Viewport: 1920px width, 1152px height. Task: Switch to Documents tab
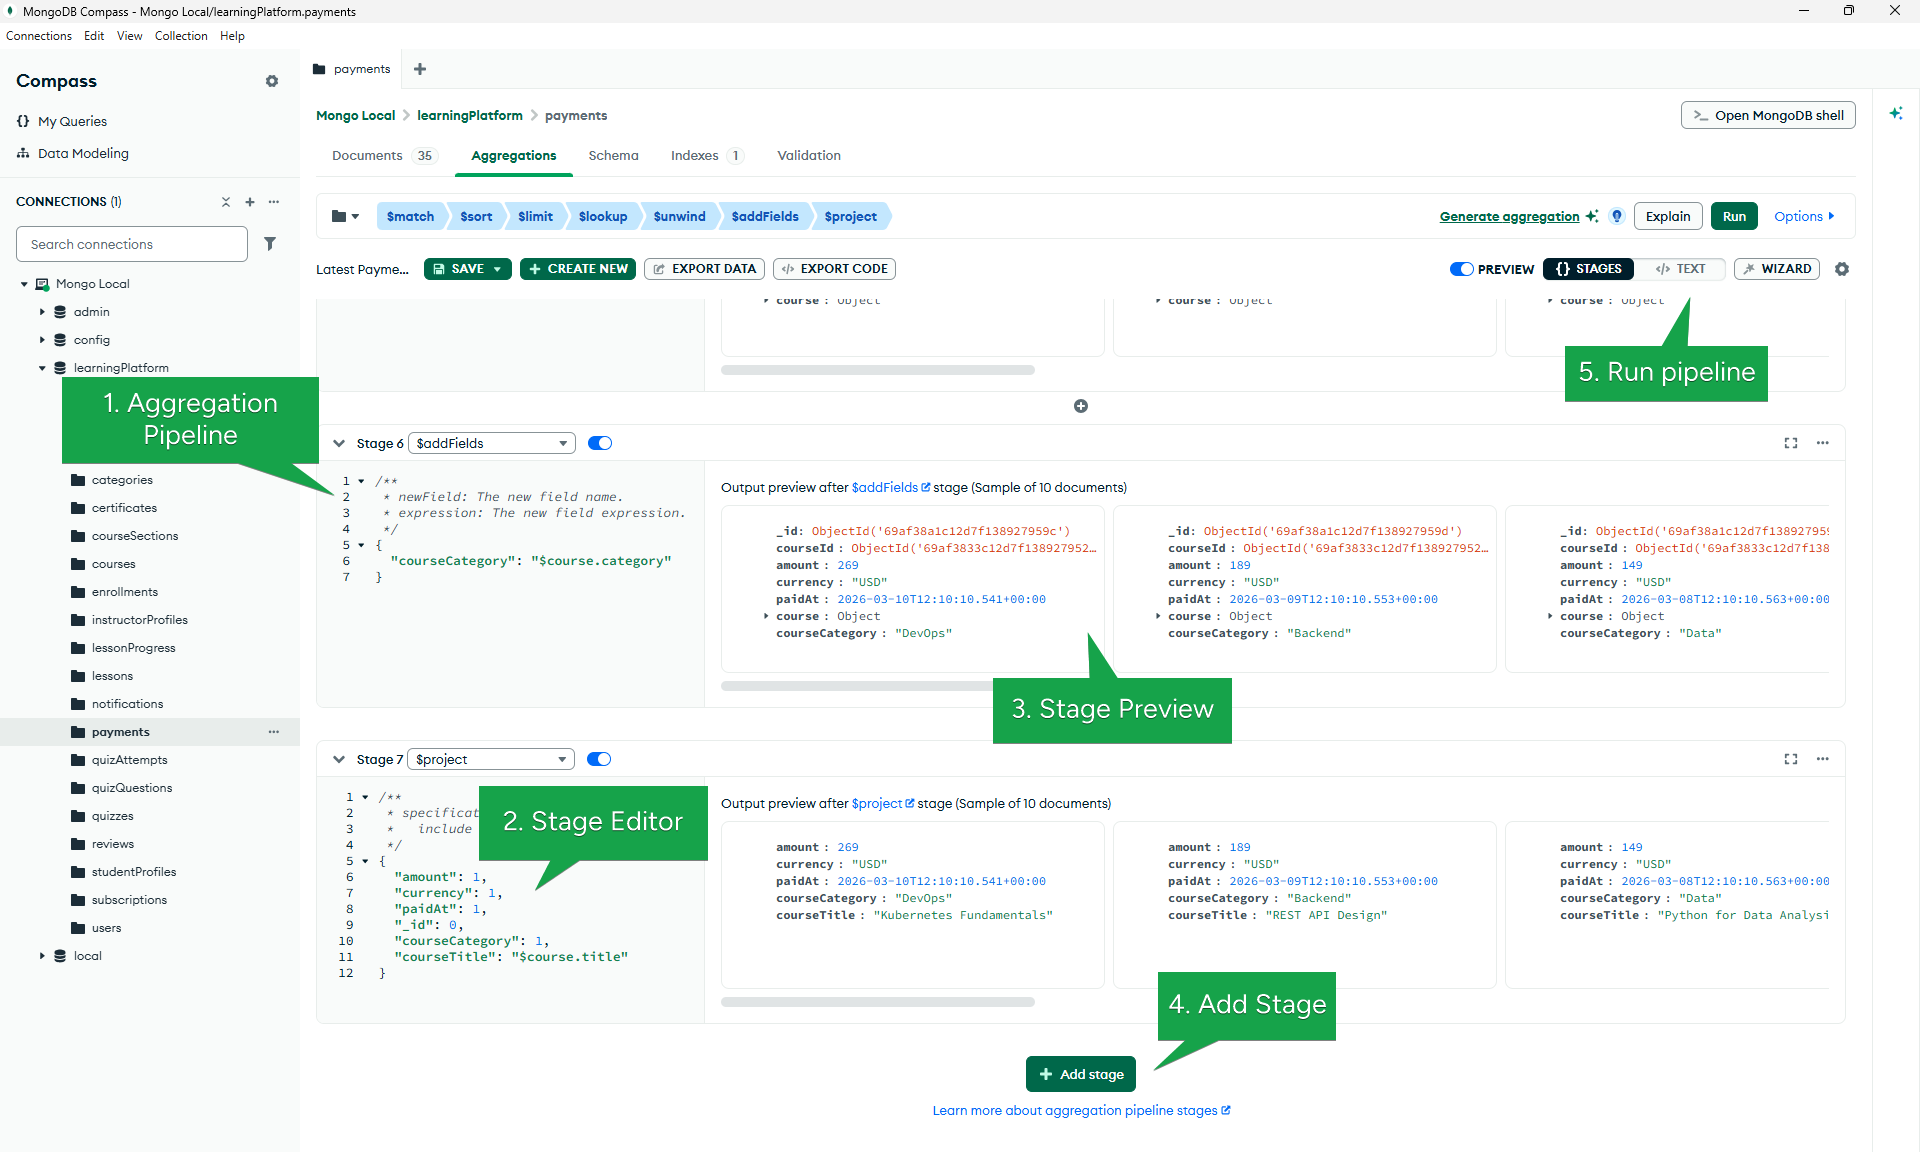click(384, 155)
